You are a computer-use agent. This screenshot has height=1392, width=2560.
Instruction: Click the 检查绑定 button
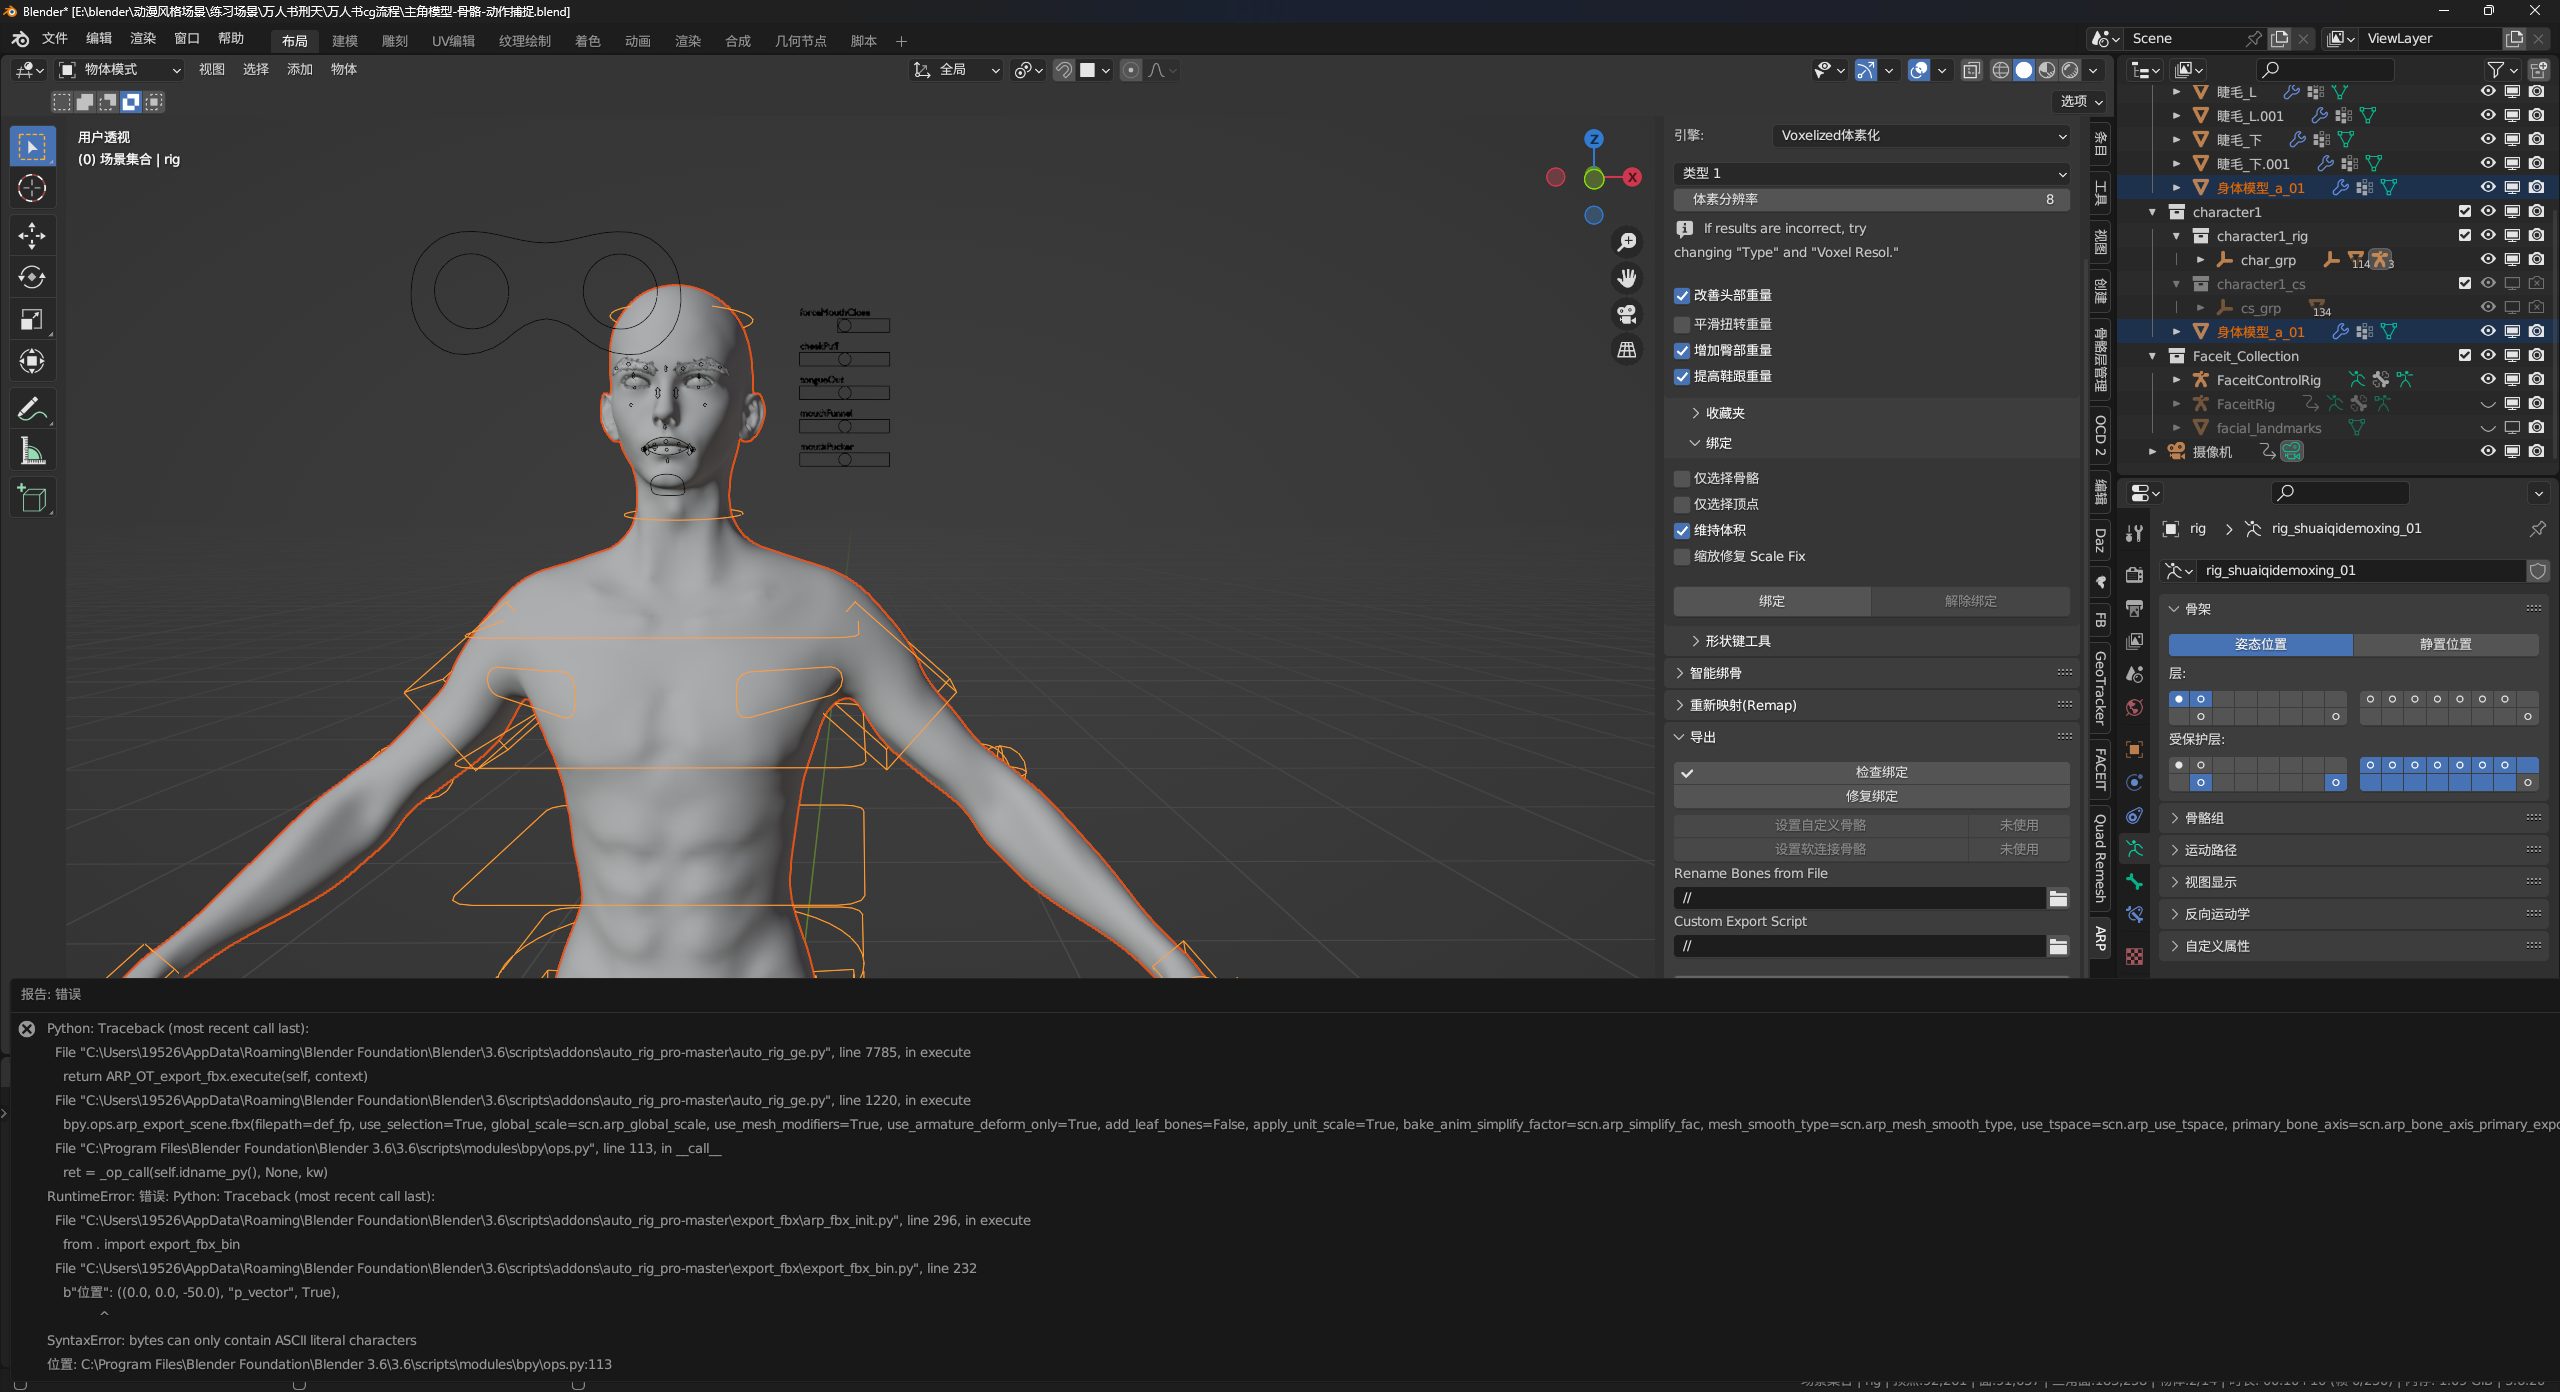tap(1872, 772)
